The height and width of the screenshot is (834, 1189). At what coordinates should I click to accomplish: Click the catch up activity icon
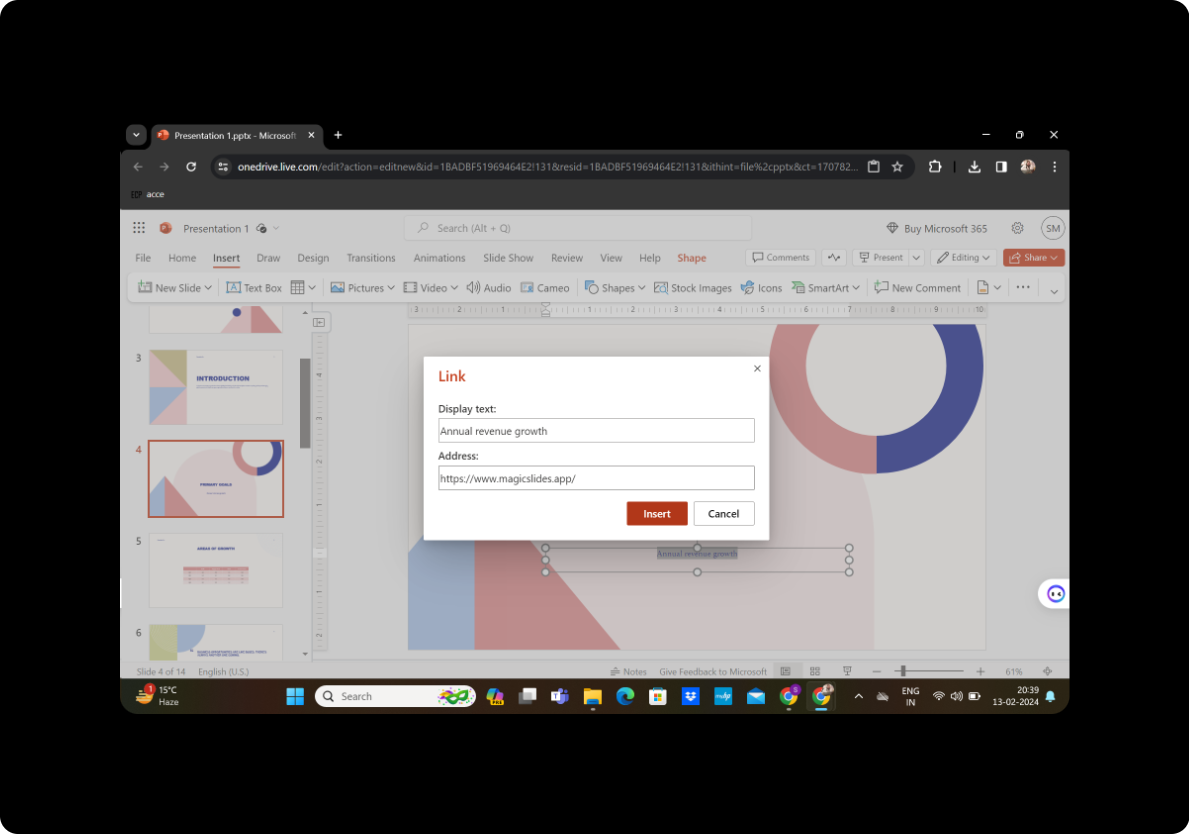tap(834, 258)
